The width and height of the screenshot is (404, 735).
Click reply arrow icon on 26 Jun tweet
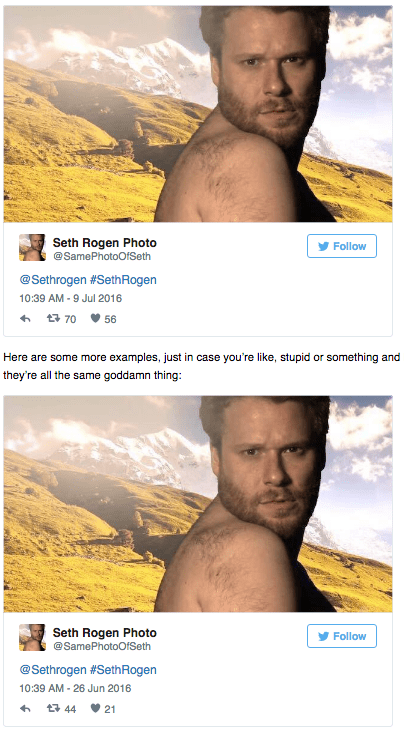point(25,709)
